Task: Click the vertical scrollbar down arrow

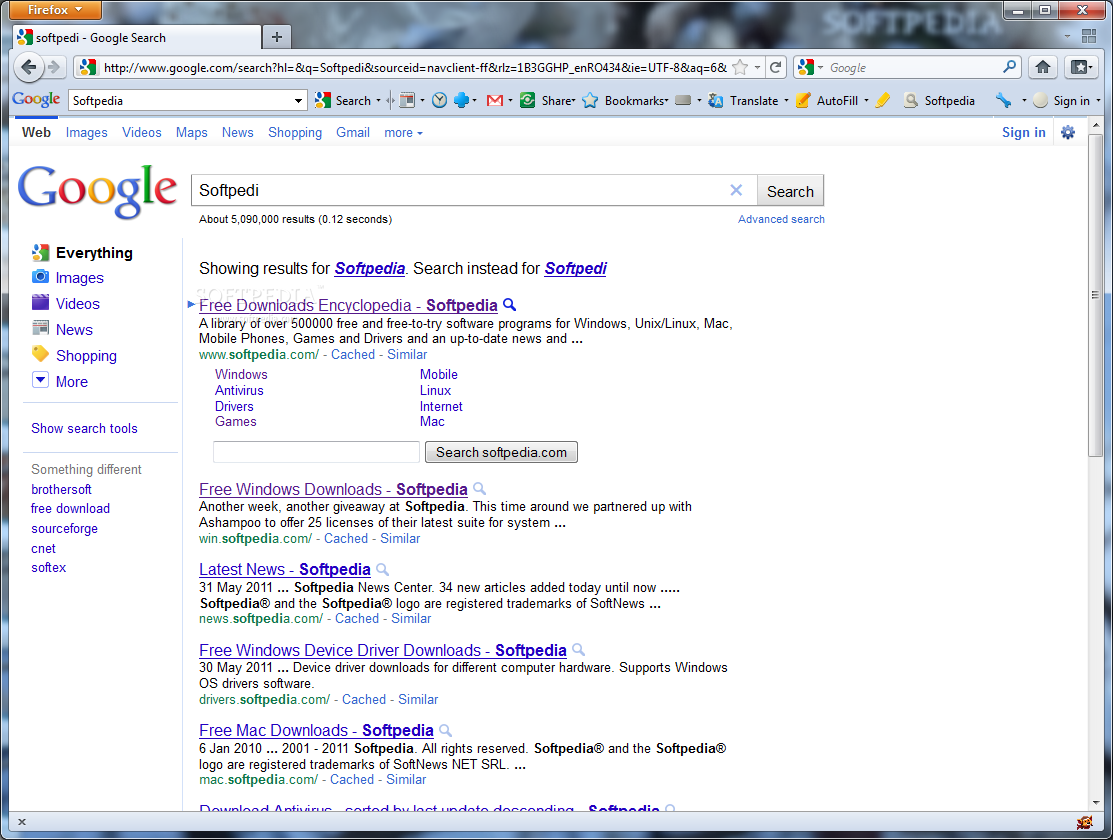Action: point(1096,802)
